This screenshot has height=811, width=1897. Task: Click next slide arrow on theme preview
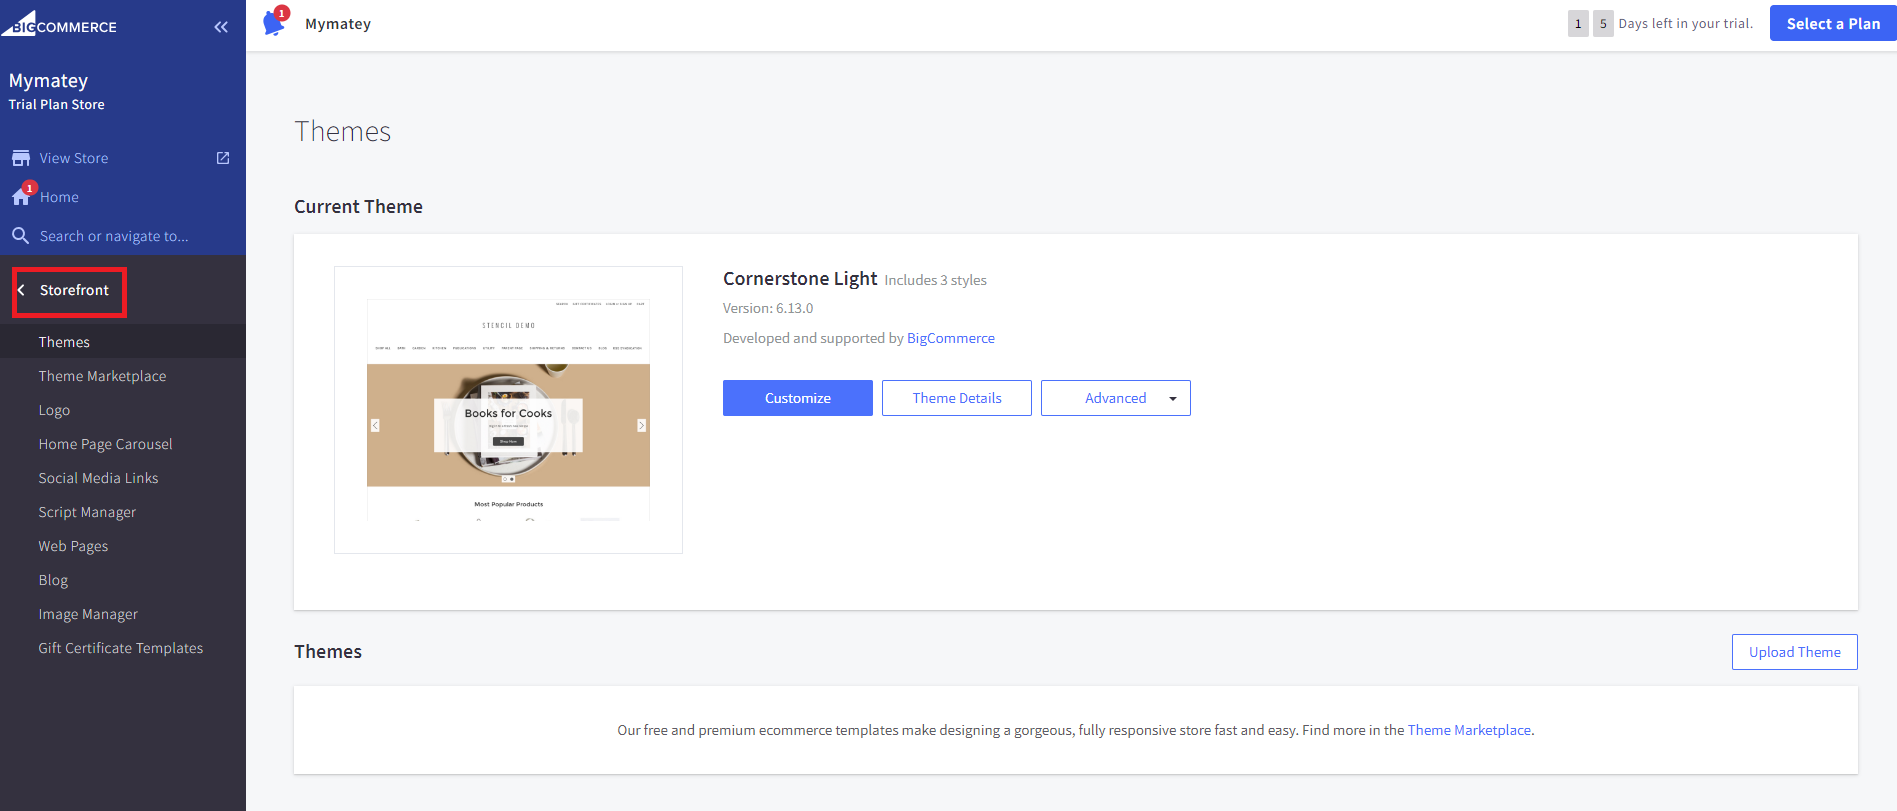tap(642, 425)
